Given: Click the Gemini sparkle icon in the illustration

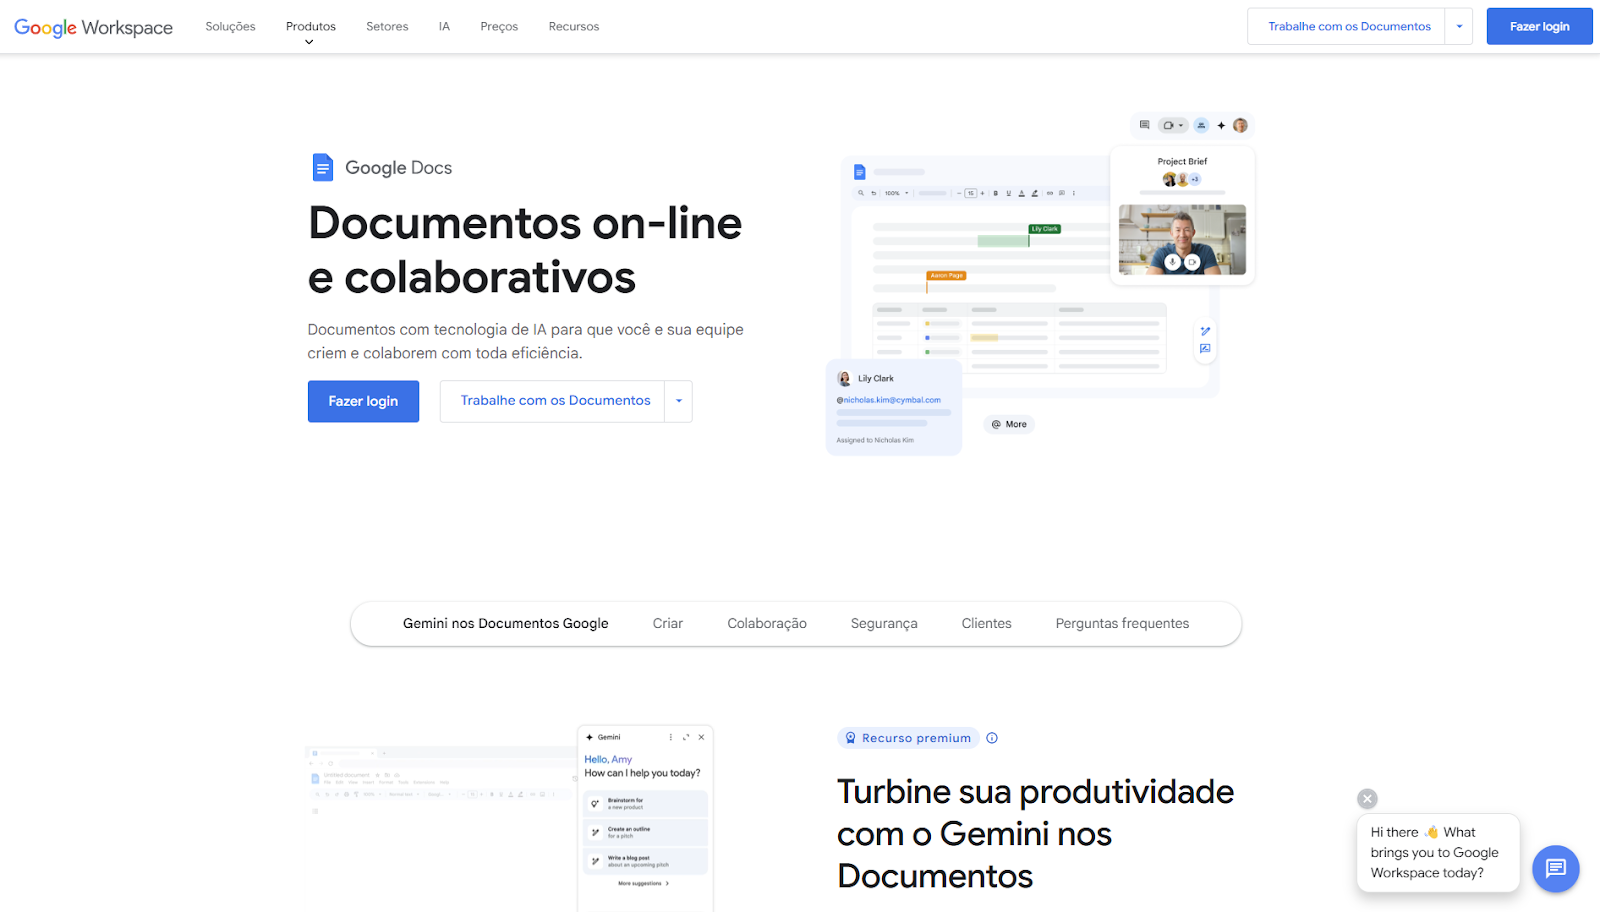Looking at the screenshot, I should coord(1221,125).
